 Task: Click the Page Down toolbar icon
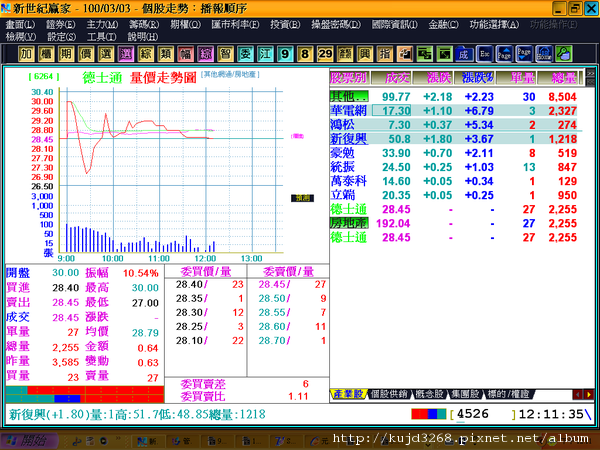tap(524, 54)
